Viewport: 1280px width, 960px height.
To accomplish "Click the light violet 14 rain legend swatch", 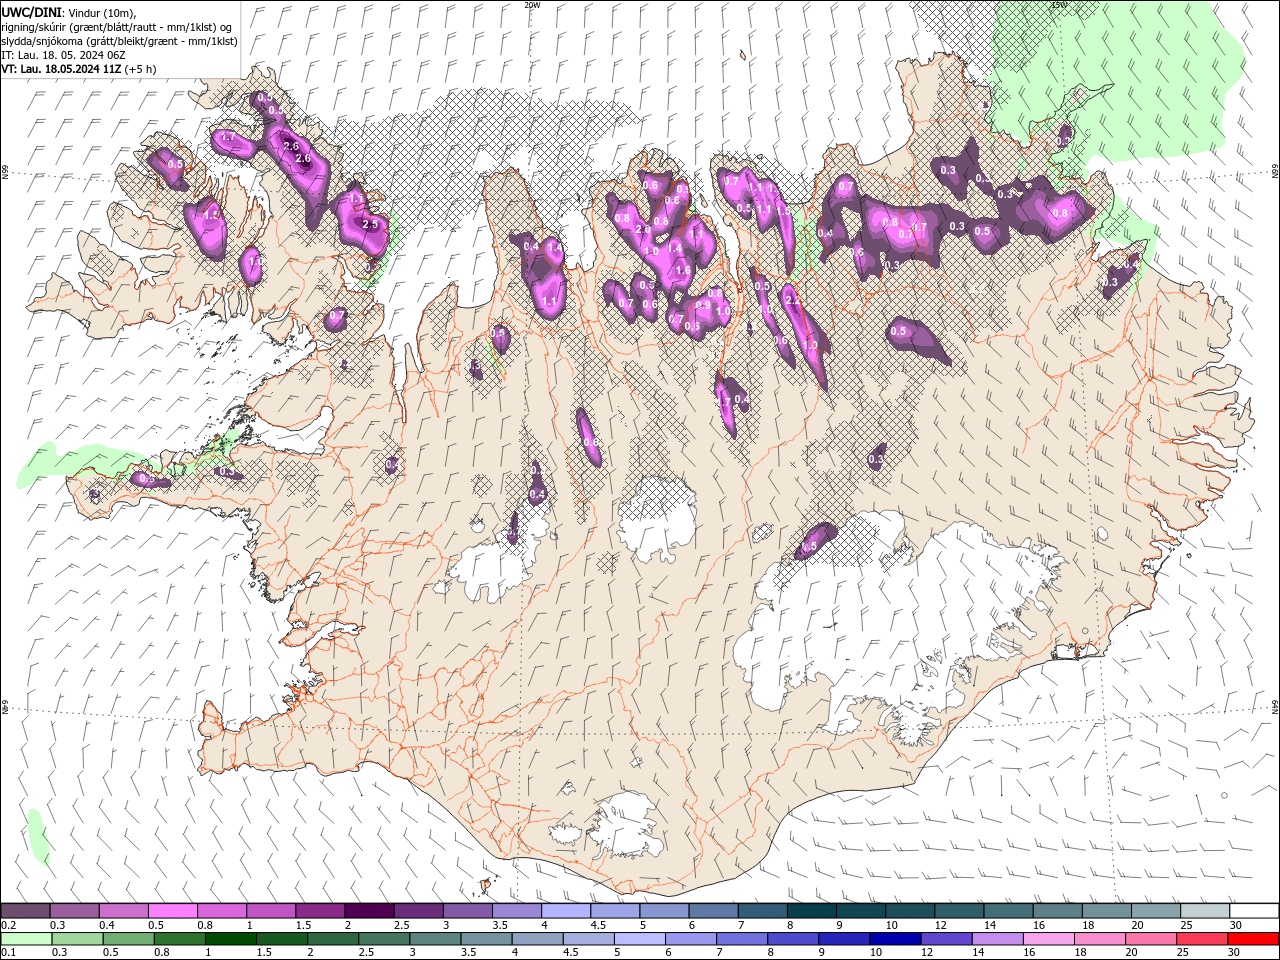I will (x=997, y=939).
